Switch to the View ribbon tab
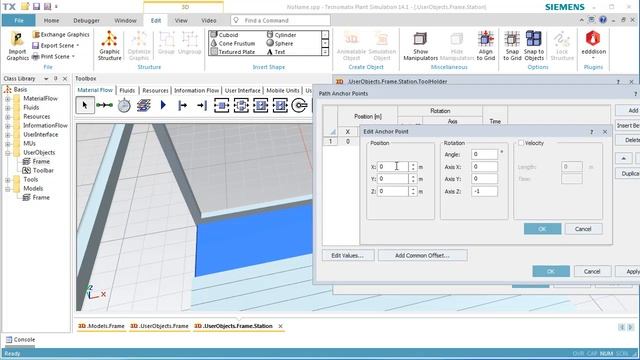This screenshot has height=360, width=640. (181, 20)
